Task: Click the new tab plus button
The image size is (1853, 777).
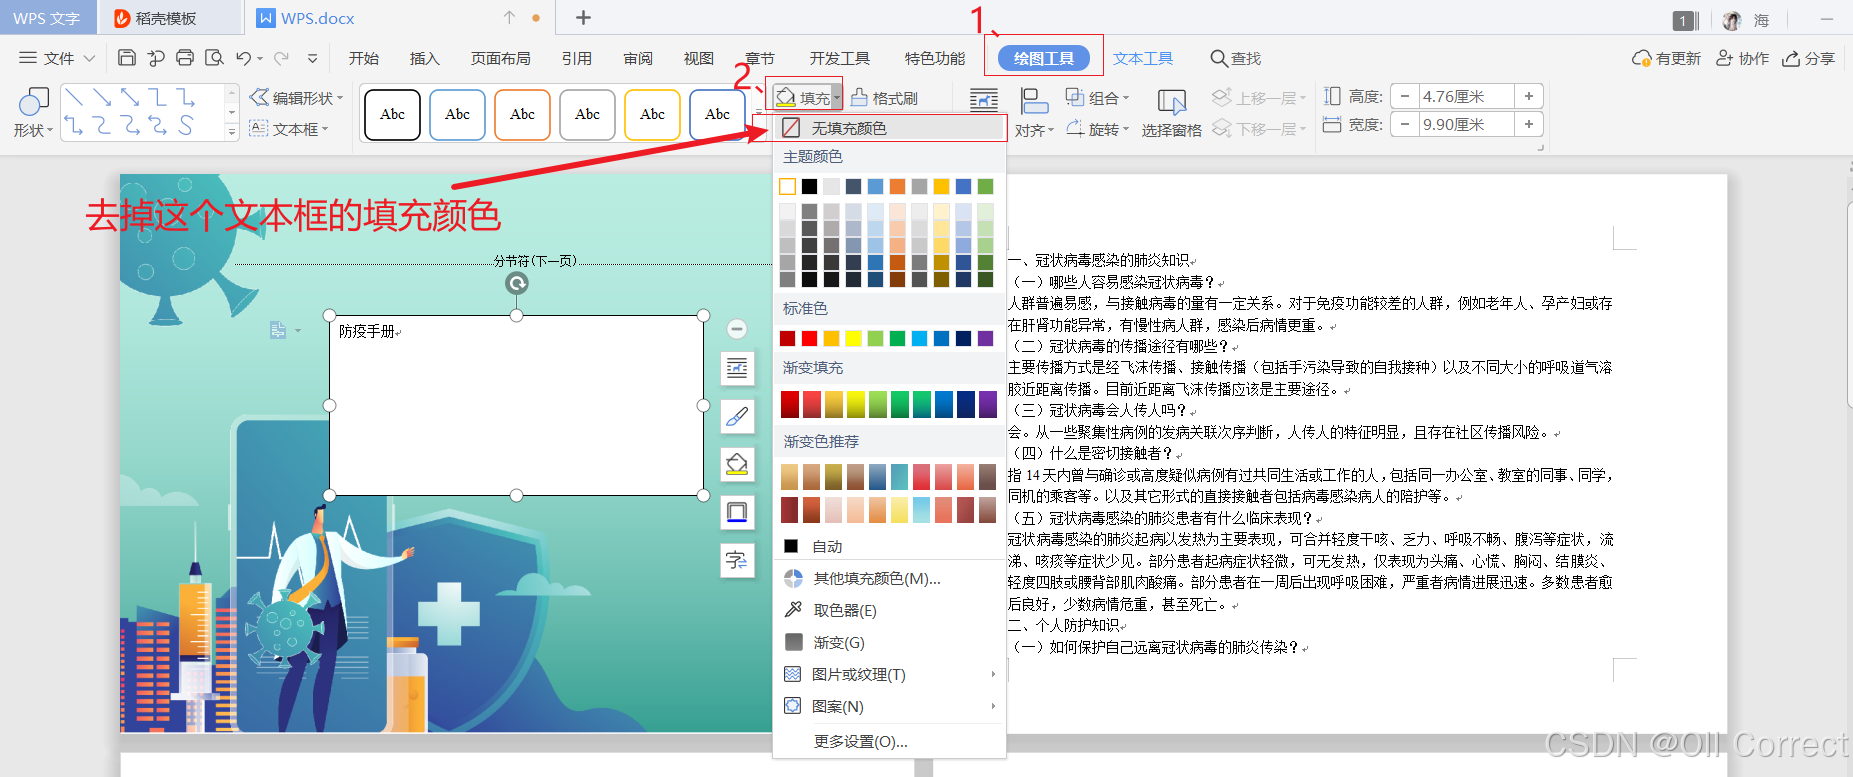Action: [584, 17]
